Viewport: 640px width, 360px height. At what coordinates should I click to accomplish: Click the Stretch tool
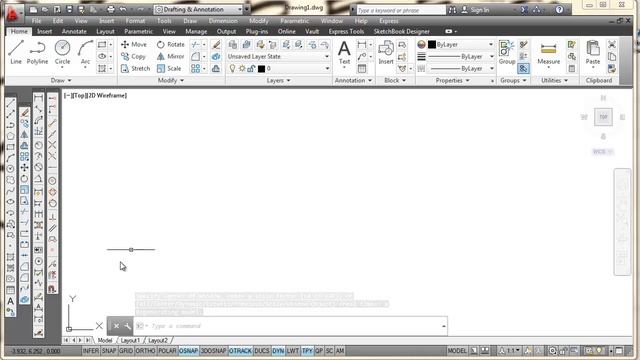(136, 69)
